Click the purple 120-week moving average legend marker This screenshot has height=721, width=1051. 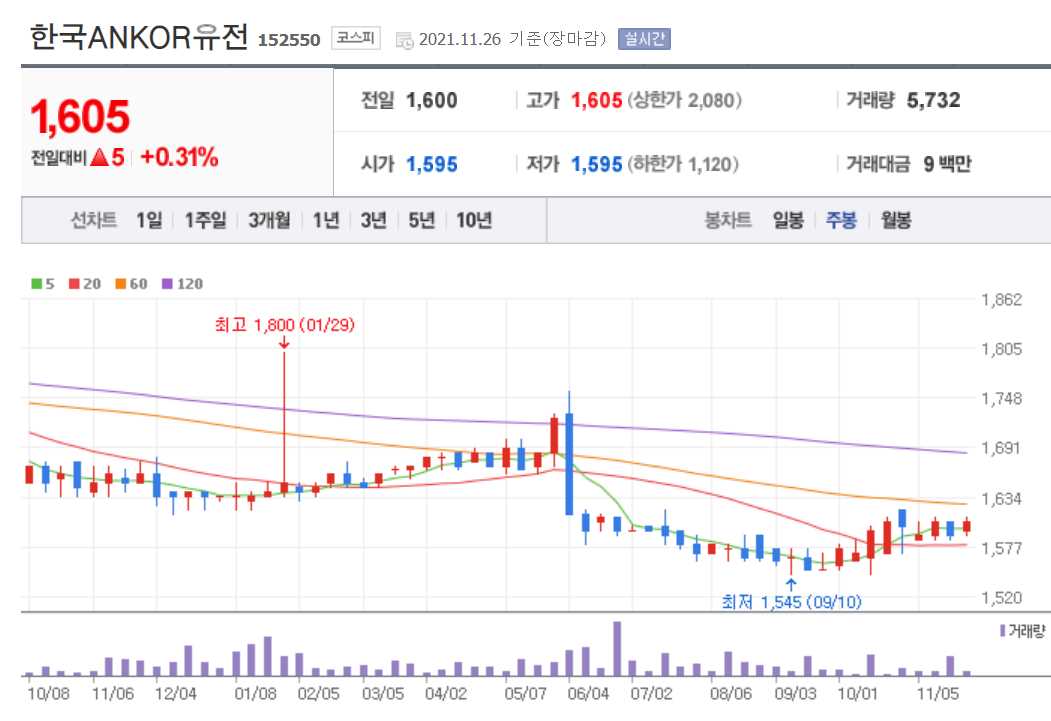click(x=165, y=284)
